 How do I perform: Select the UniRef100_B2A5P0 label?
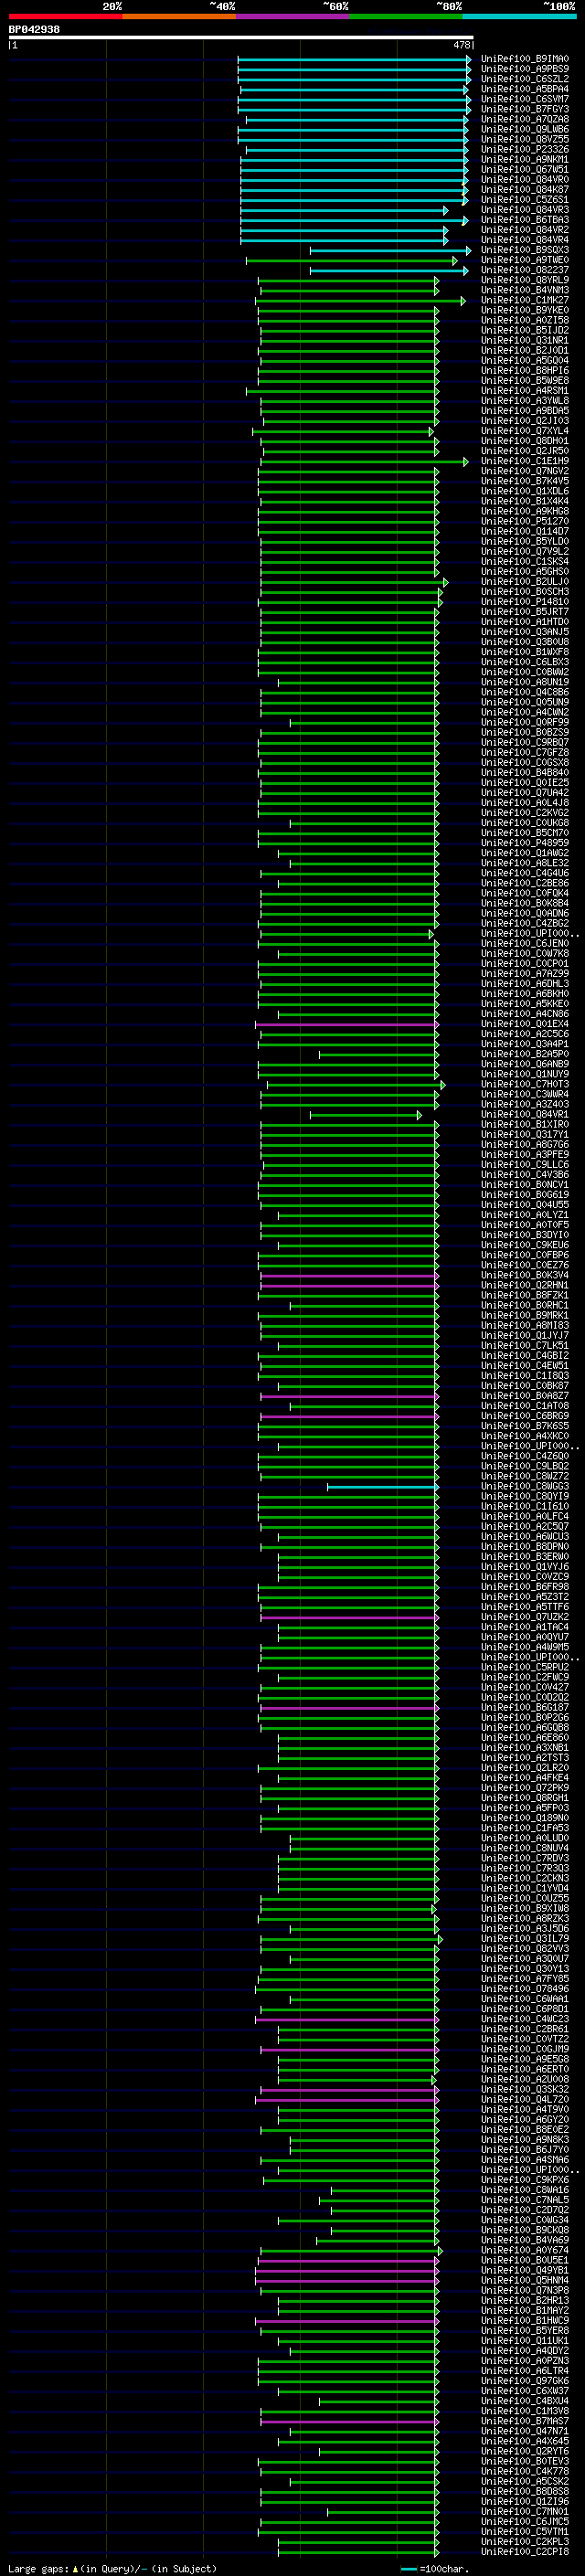coord(524,1054)
